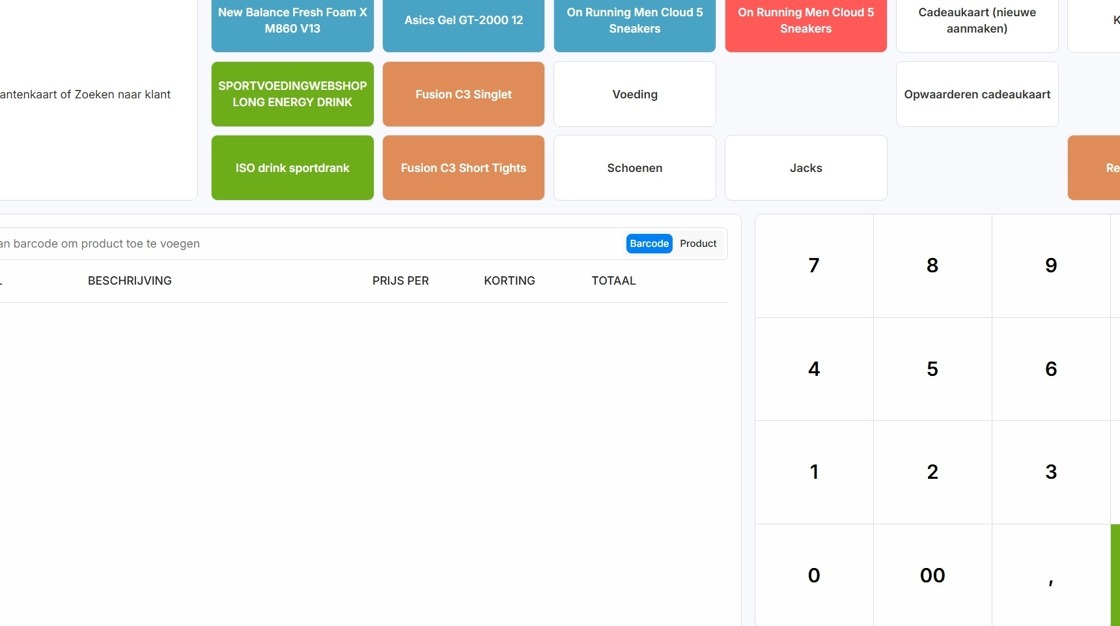Tap numpad key 5
Image resolution: width=1120 pixels, height=626 pixels.
click(932, 369)
